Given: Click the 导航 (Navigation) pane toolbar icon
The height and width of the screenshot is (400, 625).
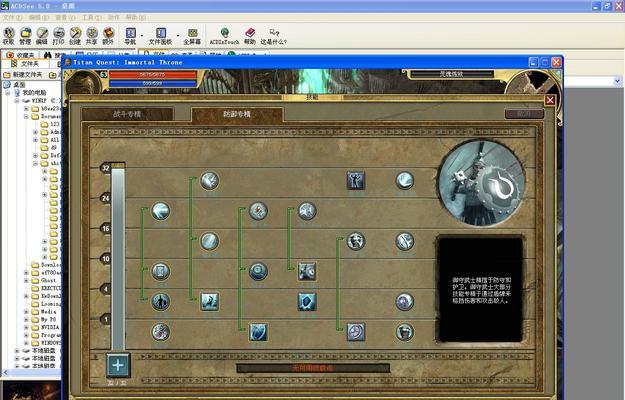Looking at the screenshot, I should (130, 35).
